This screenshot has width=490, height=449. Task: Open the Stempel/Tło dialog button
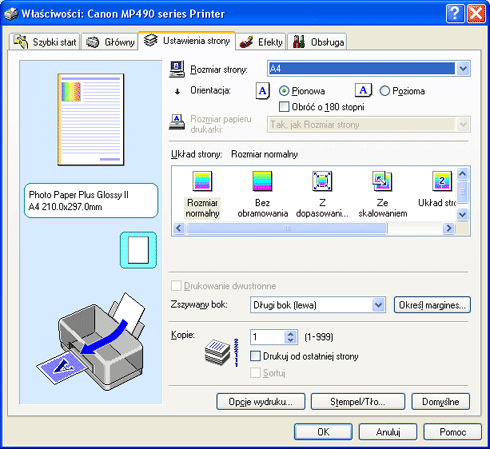pos(358,402)
